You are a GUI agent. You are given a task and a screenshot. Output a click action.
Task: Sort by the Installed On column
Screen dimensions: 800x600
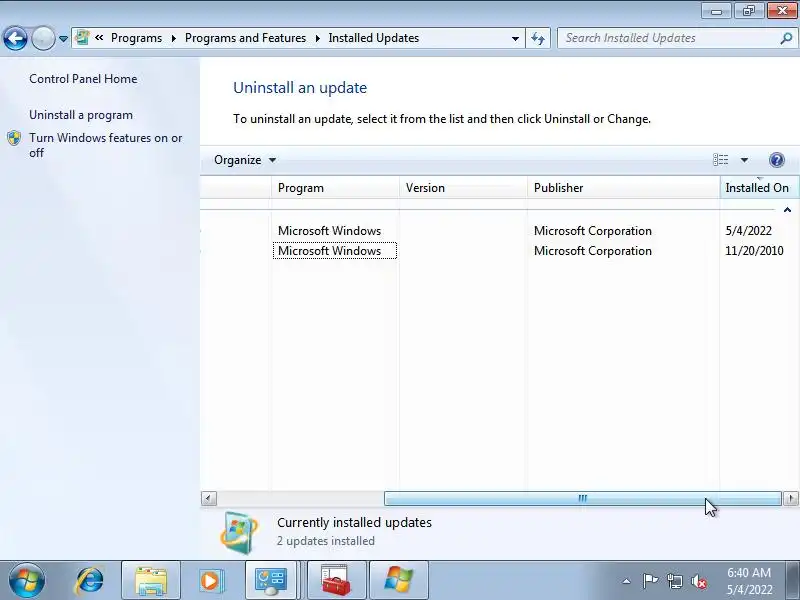pos(759,188)
